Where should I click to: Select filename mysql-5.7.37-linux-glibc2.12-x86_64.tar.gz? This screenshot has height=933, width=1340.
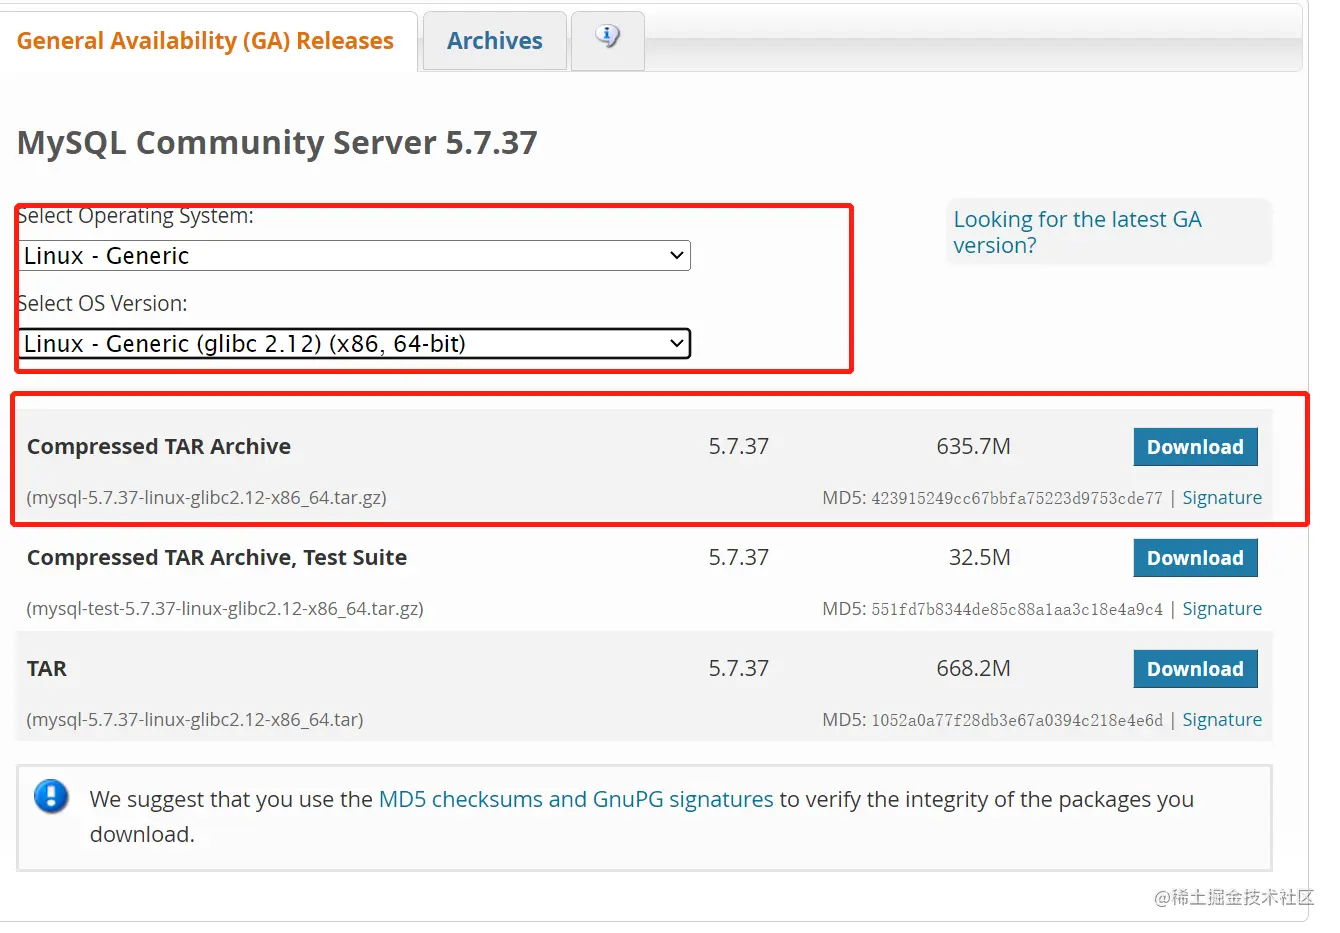(x=207, y=498)
